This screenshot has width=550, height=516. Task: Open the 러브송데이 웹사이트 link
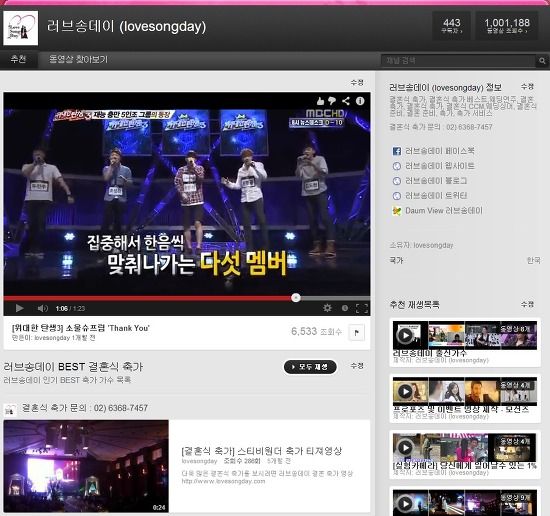click(x=440, y=166)
